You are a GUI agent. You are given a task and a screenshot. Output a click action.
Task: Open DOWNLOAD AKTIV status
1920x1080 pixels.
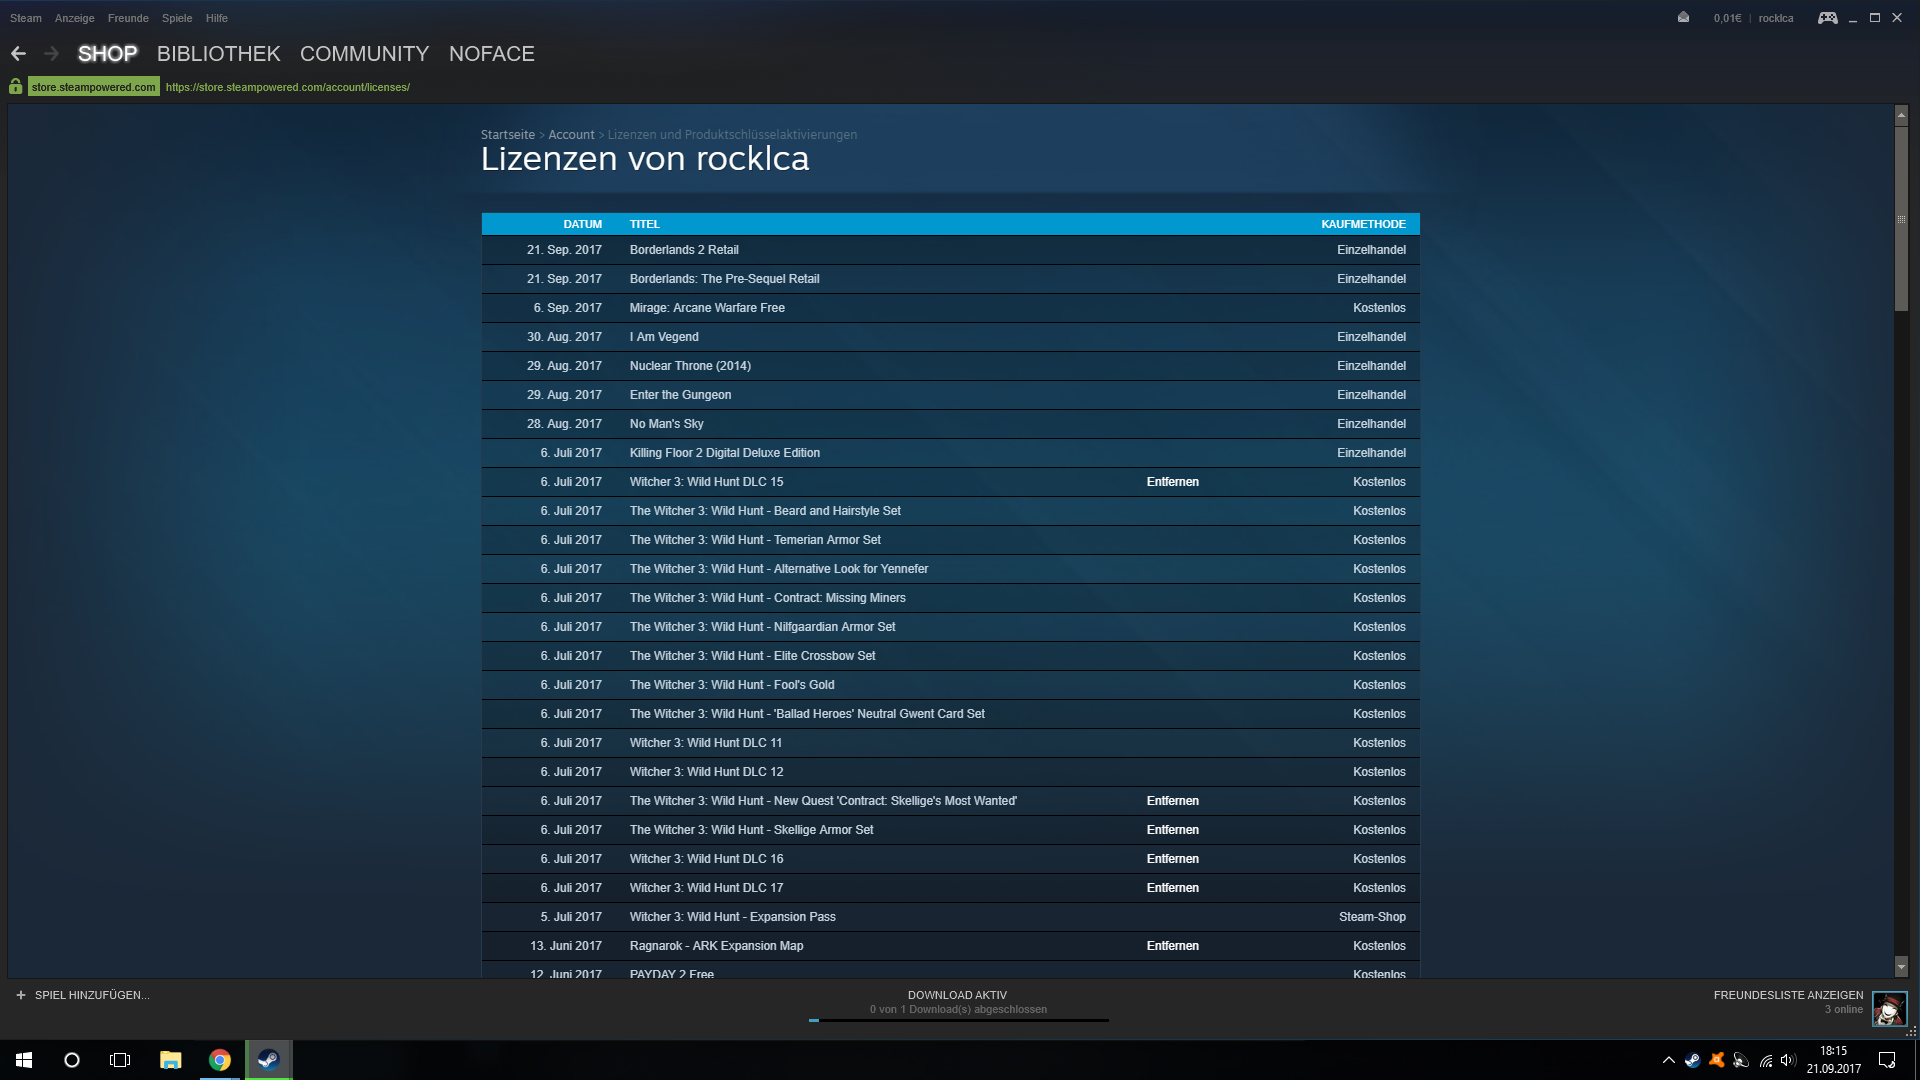click(x=957, y=995)
